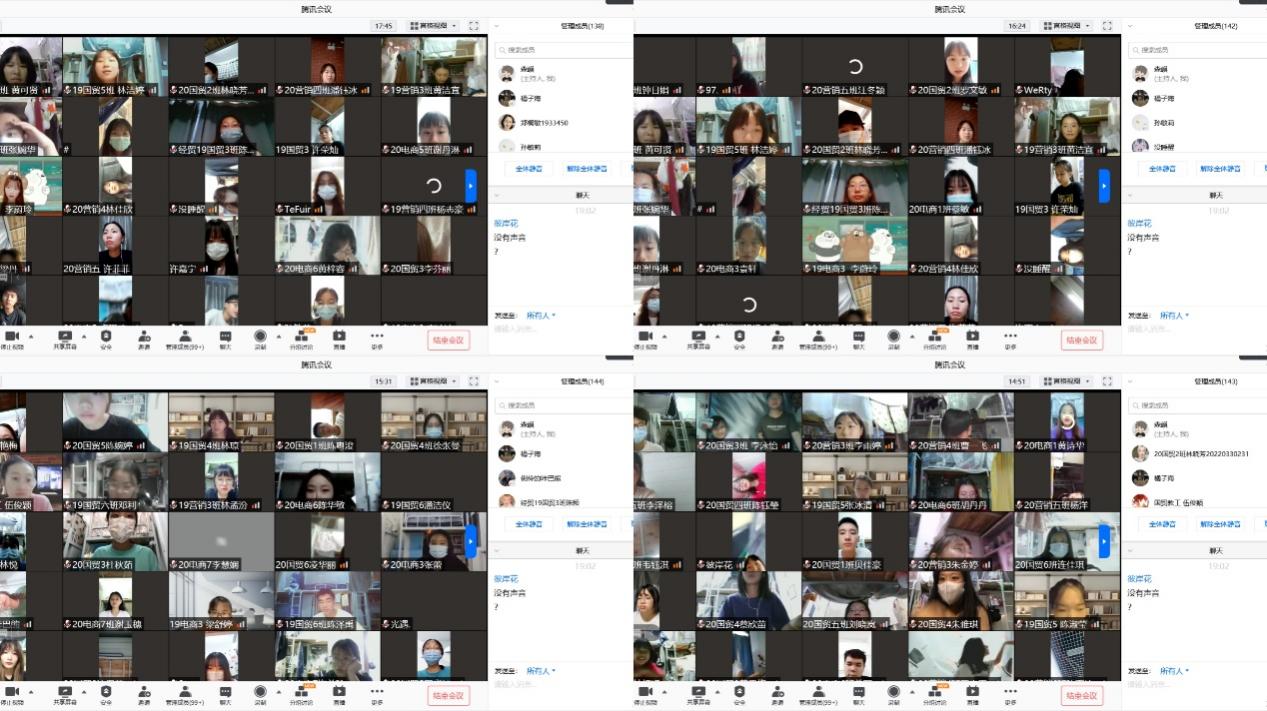1267x711 pixels.
Task: Open the invite icon in bottom-right meeting toolbar
Action: click(x=778, y=691)
